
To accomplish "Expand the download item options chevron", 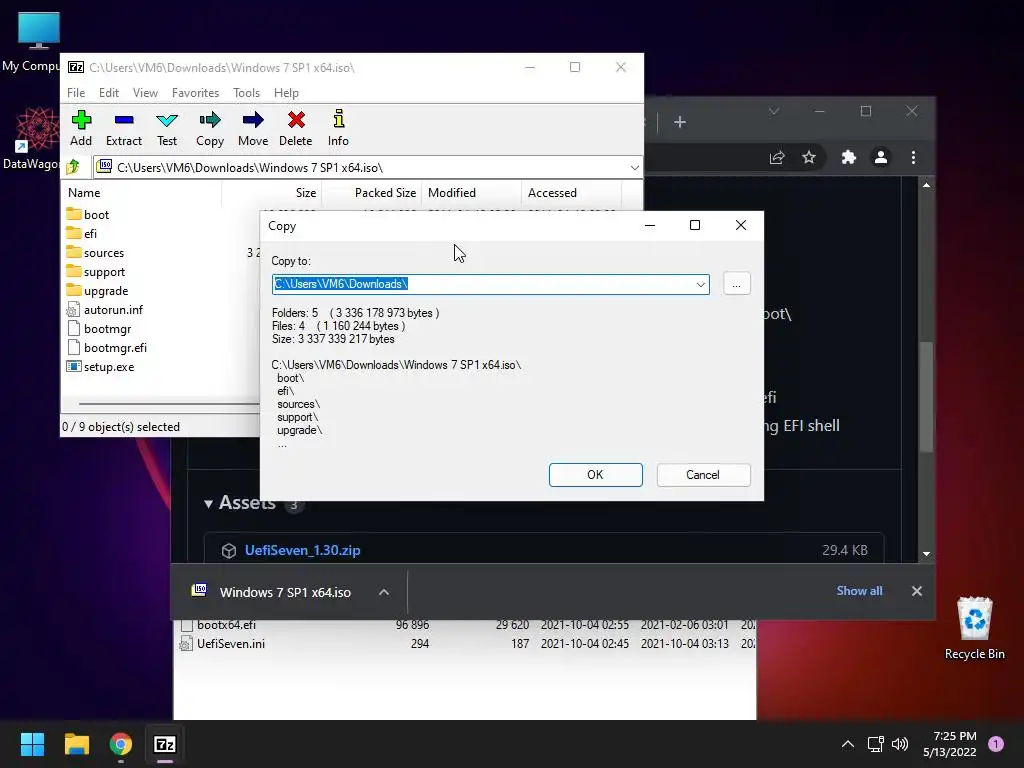I will [384, 592].
